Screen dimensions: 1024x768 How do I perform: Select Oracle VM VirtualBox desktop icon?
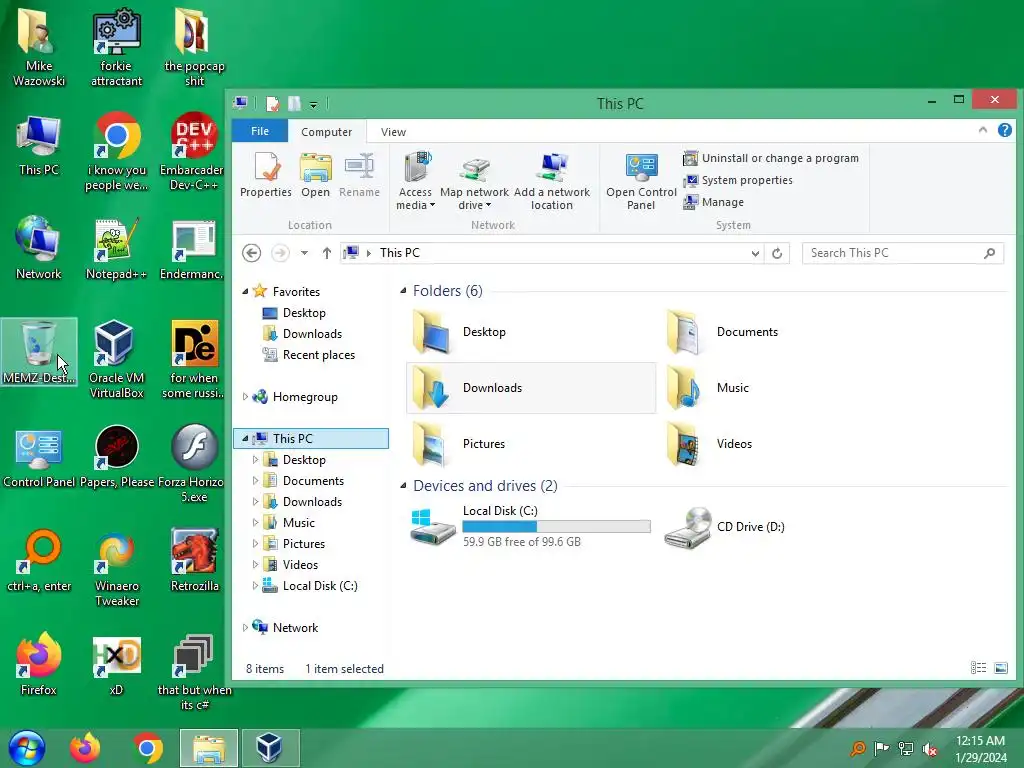click(x=116, y=359)
